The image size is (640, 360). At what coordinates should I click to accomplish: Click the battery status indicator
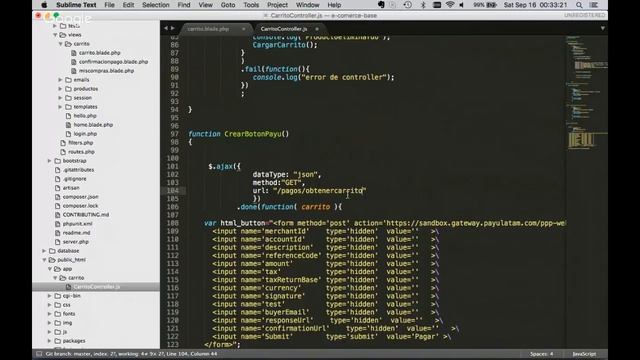[x=485, y=5]
